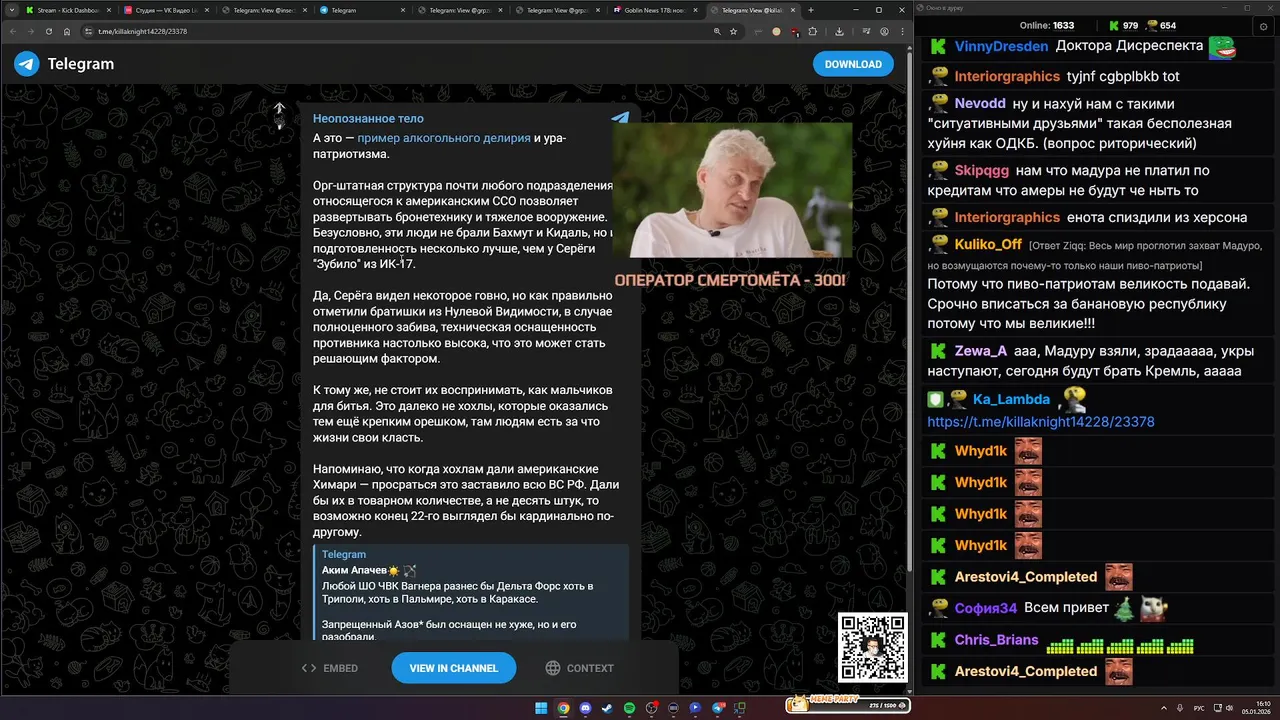Bookmark this page with star icon
The width and height of the screenshot is (1280, 720).
coord(733,32)
